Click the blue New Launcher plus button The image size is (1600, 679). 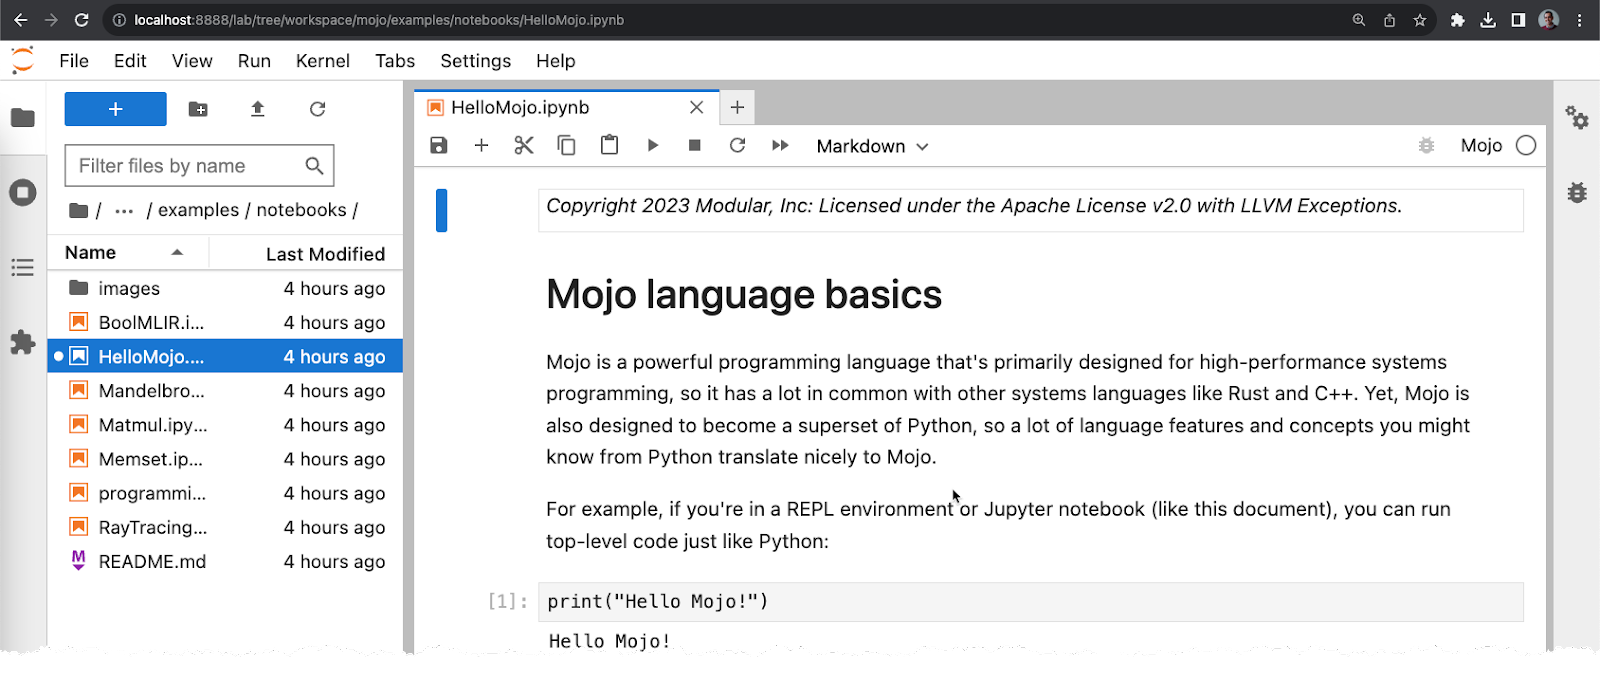pos(115,109)
